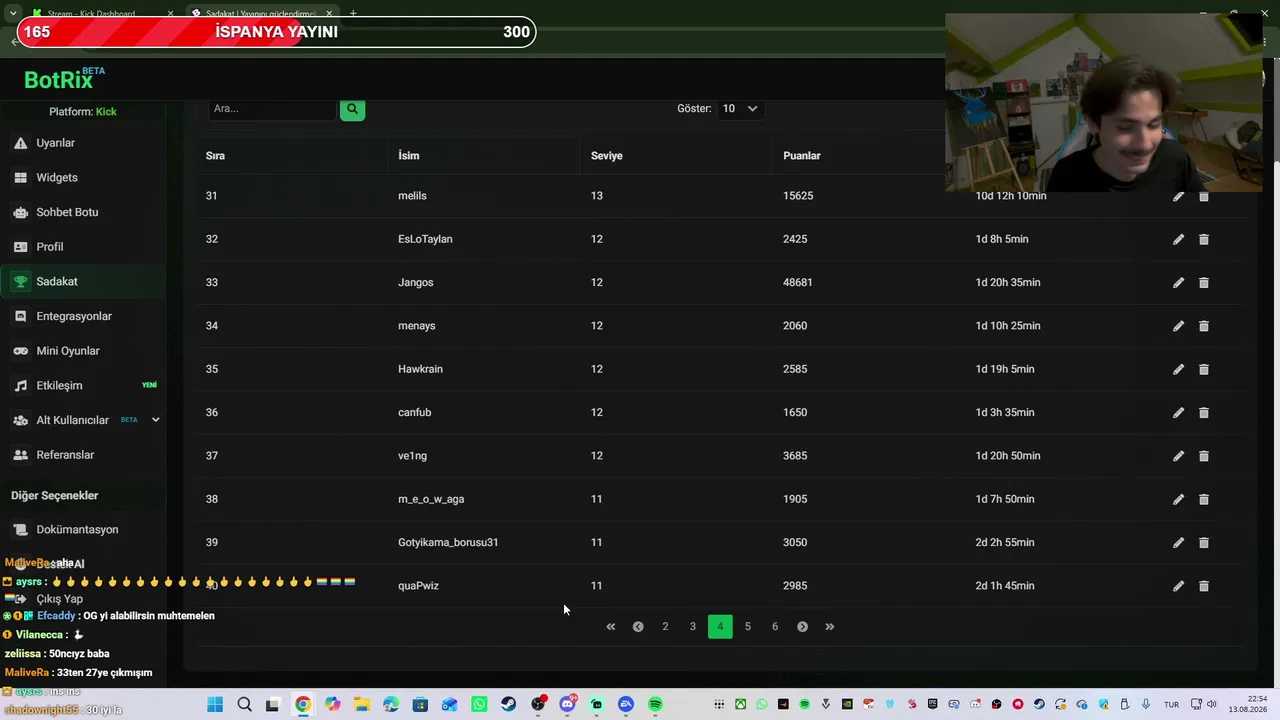Open pencil editor for Jangos
Screen dimensions: 1280x720
coord(1178,283)
